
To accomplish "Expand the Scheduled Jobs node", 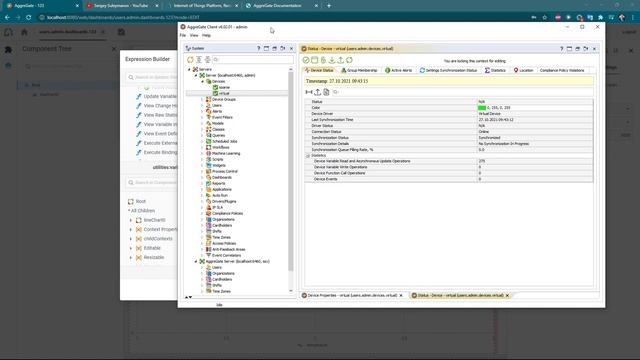I will 202,142.
